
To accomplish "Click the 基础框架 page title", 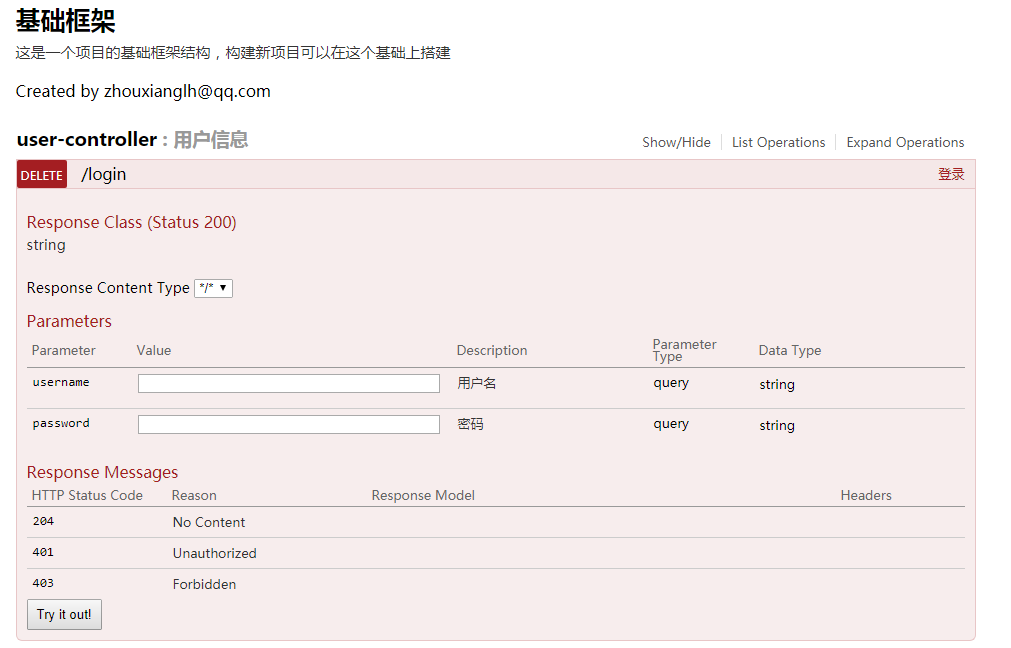I will point(64,20).
